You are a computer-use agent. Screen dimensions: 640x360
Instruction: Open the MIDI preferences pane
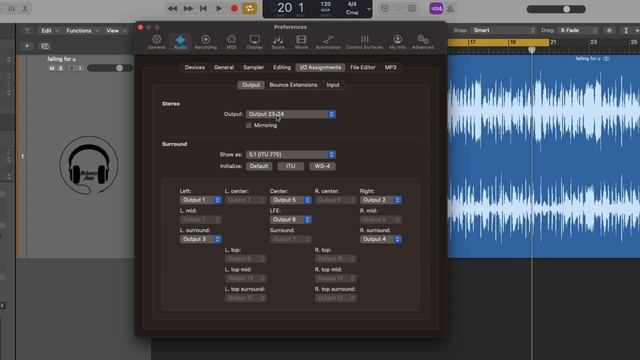[x=231, y=42]
